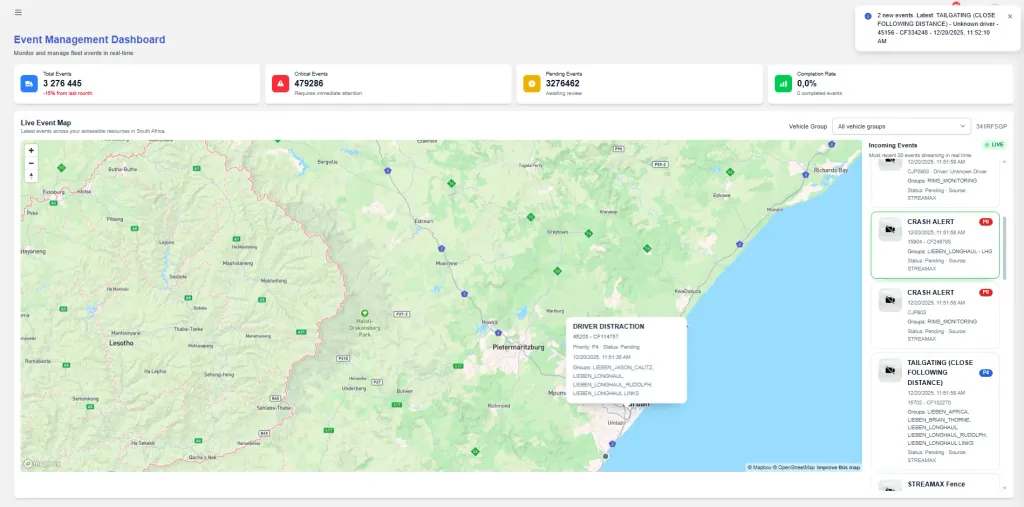
Task: Click the Improve this map link
Action: tap(839, 467)
